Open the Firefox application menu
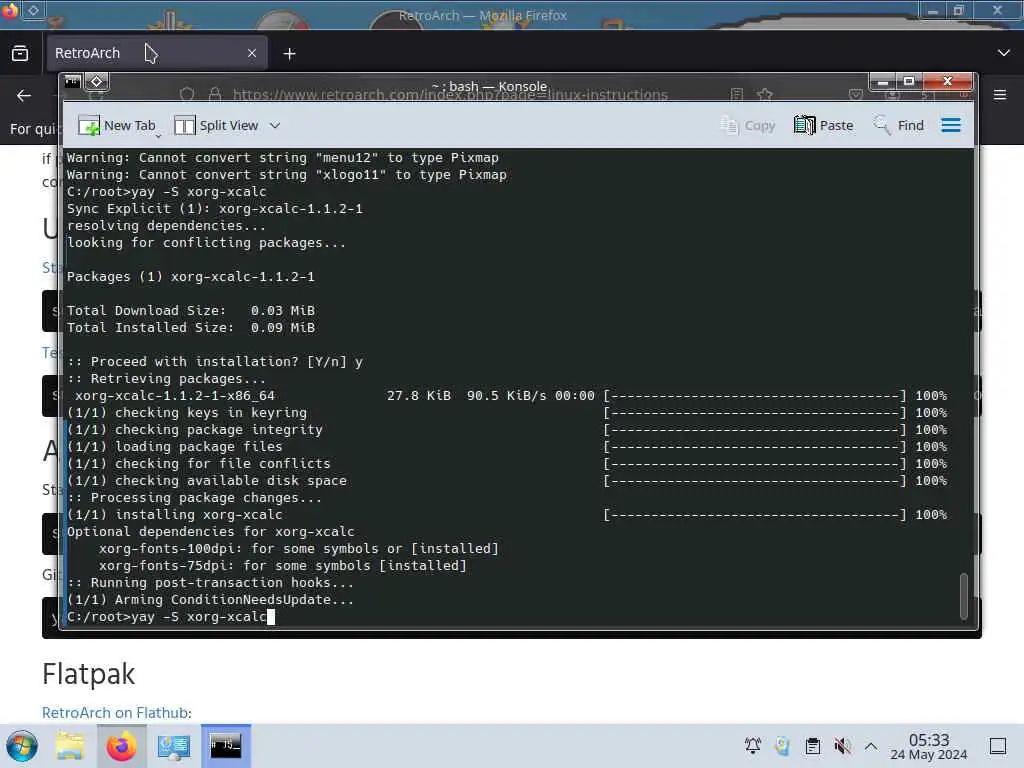 point(1000,95)
